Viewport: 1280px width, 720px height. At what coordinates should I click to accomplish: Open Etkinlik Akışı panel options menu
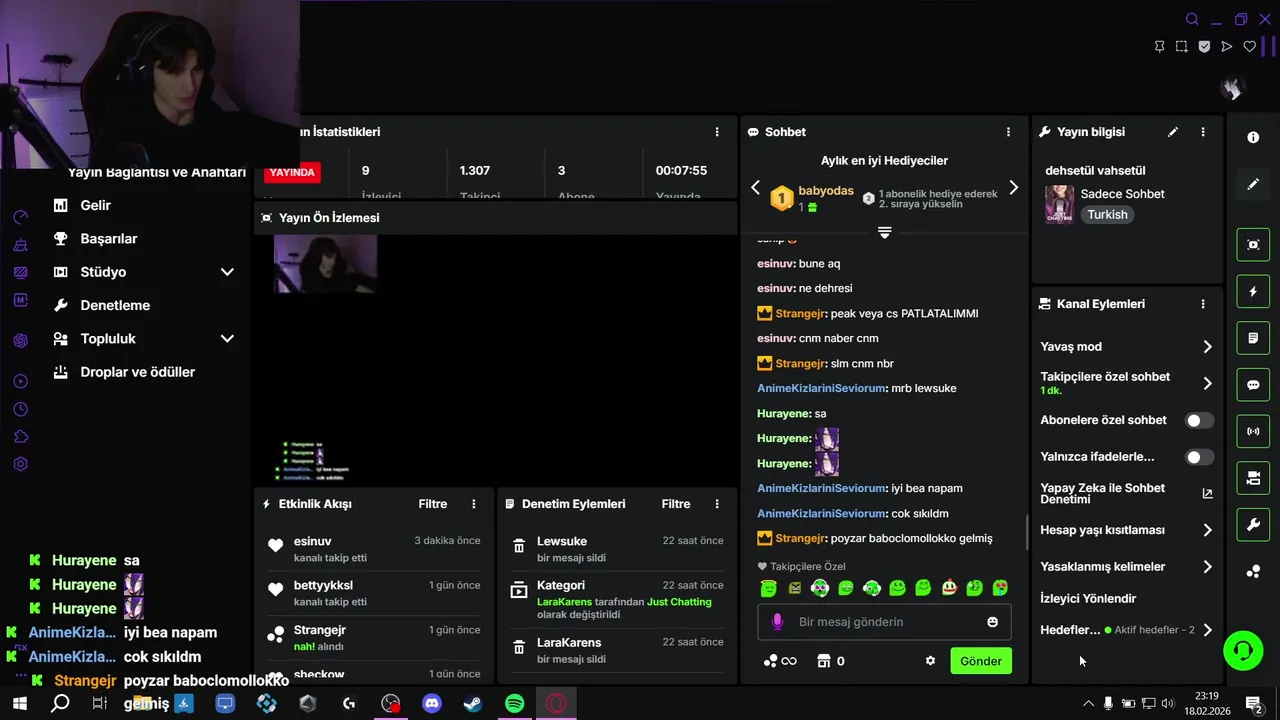pyautogui.click(x=474, y=504)
